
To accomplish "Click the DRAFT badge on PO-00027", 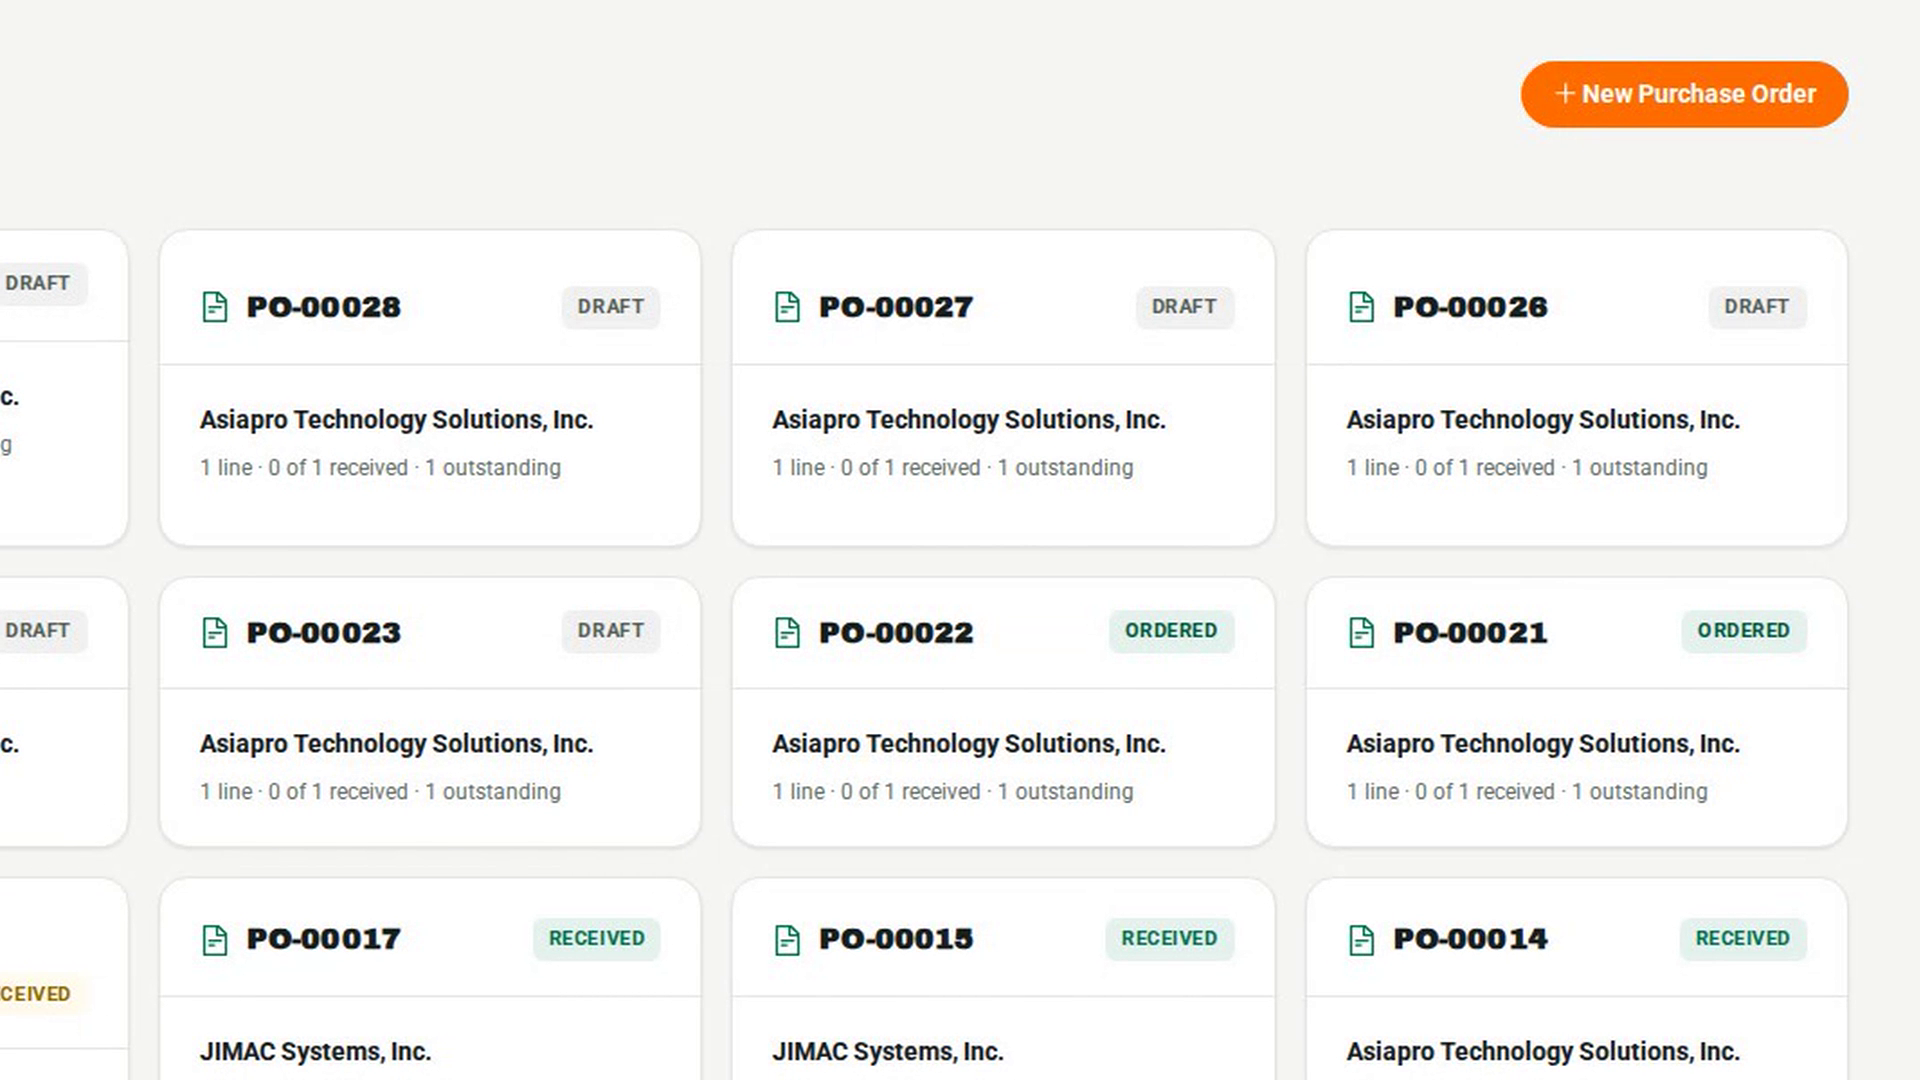I will pyautogui.click(x=1184, y=307).
